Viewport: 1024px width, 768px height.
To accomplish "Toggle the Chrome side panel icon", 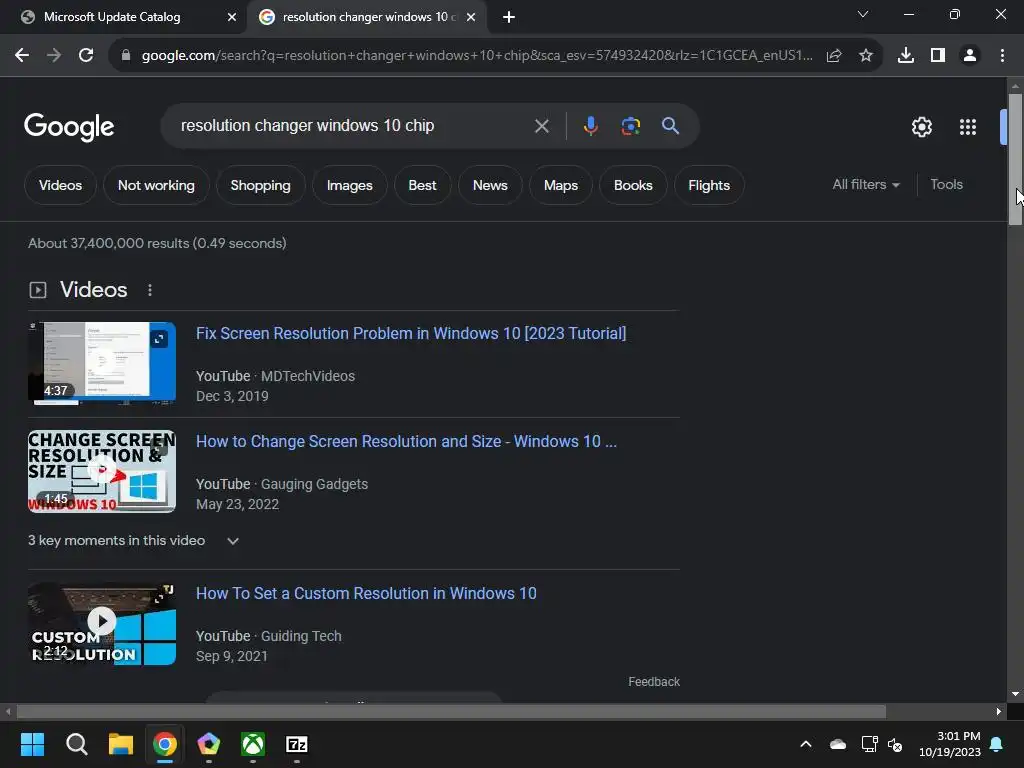I will [x=938, y=56].
